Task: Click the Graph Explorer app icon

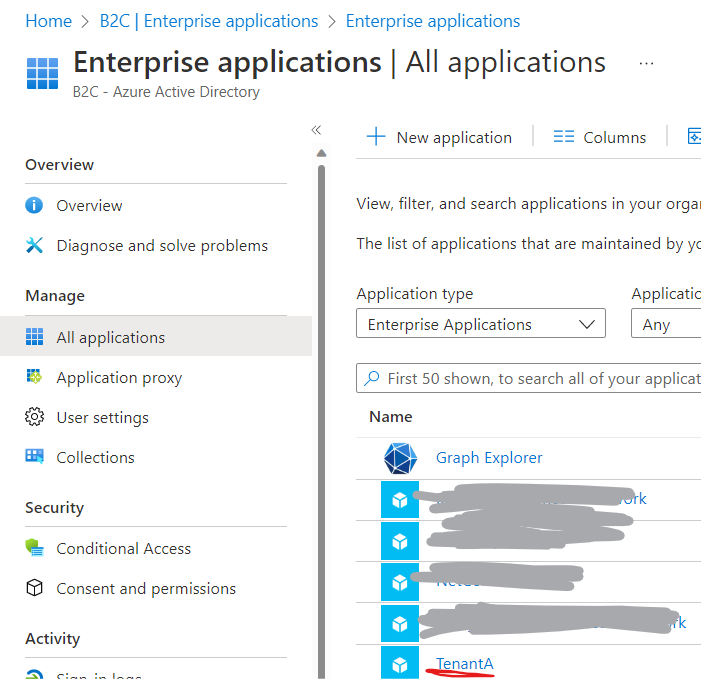Action: pyautogui.click(x=400, y=458)
